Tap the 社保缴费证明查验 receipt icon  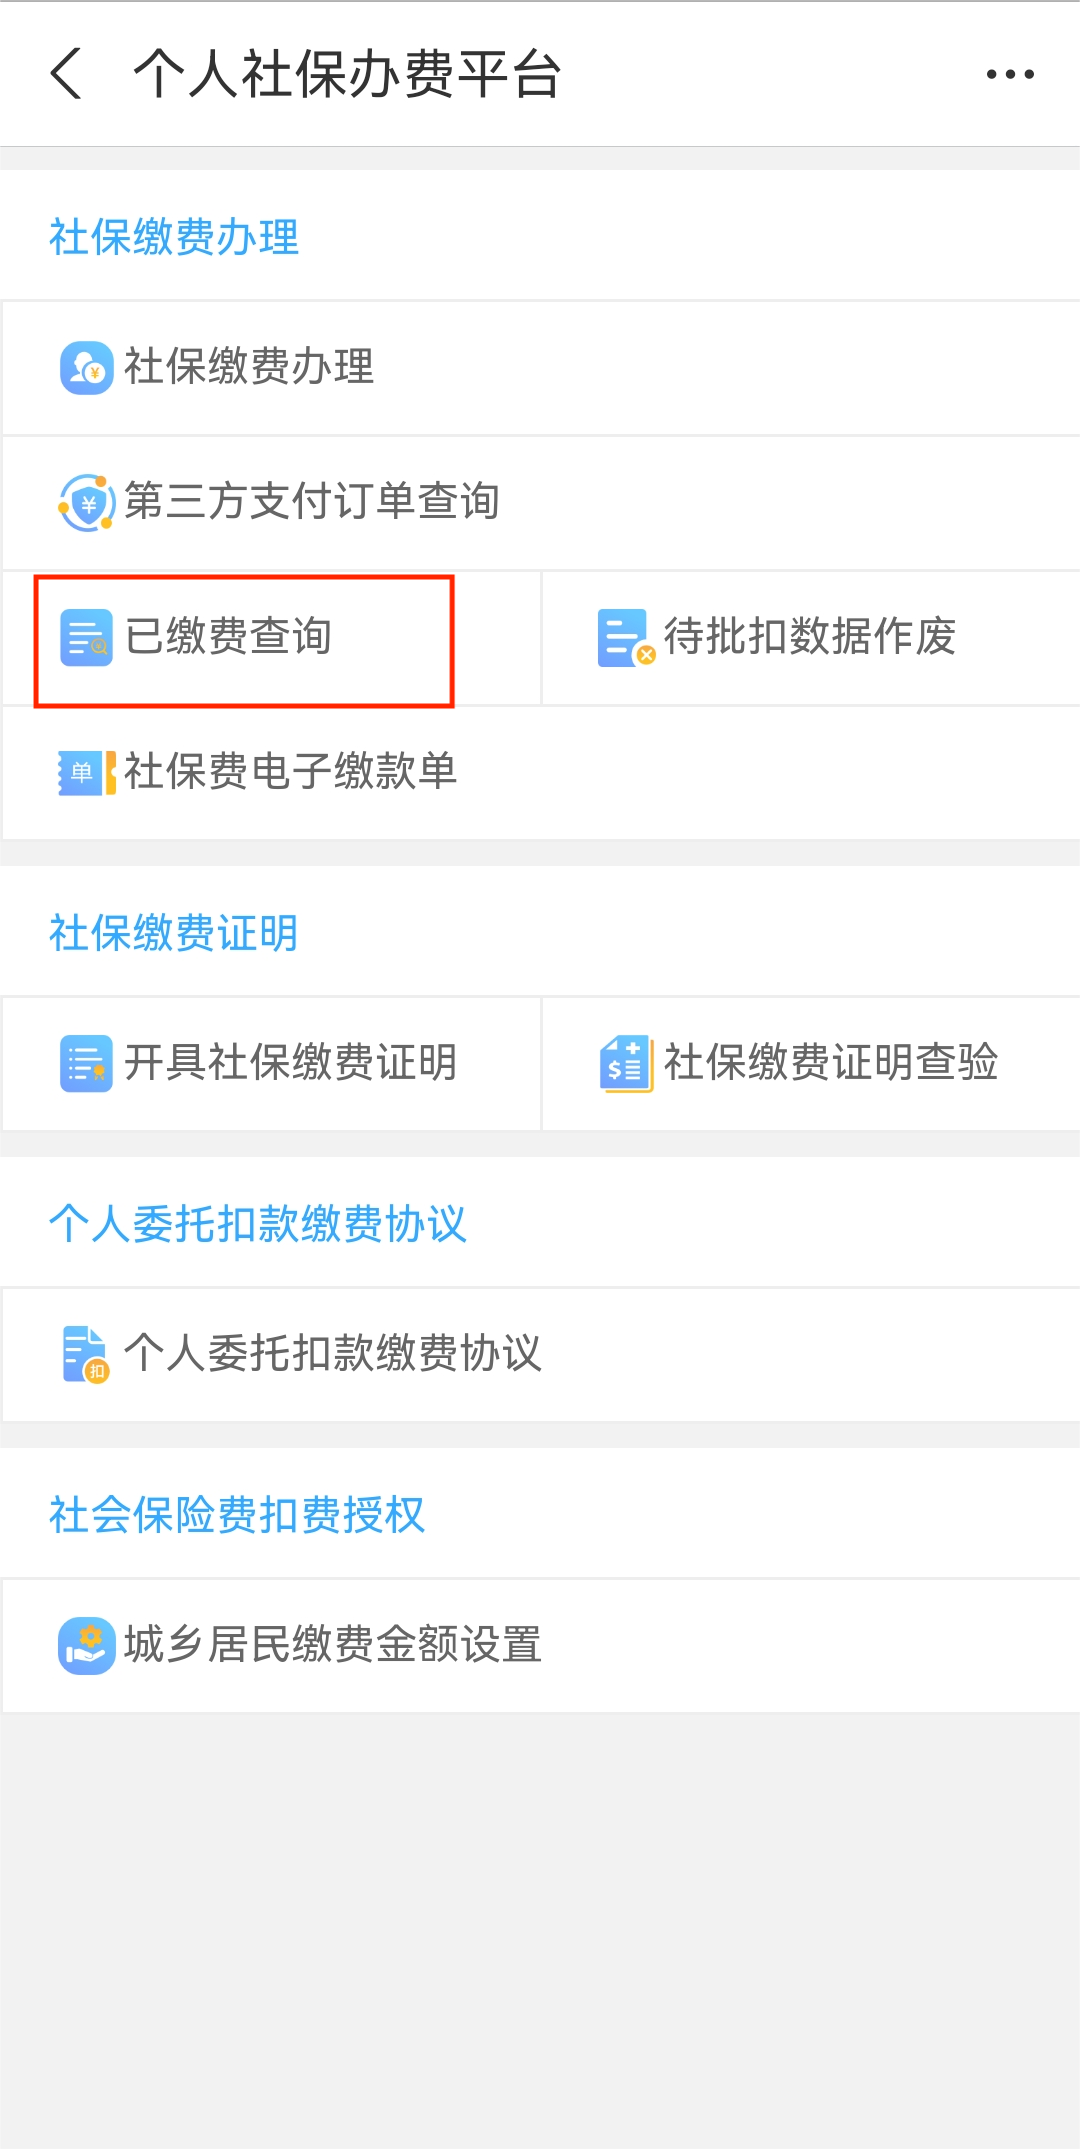[626, 1063]
